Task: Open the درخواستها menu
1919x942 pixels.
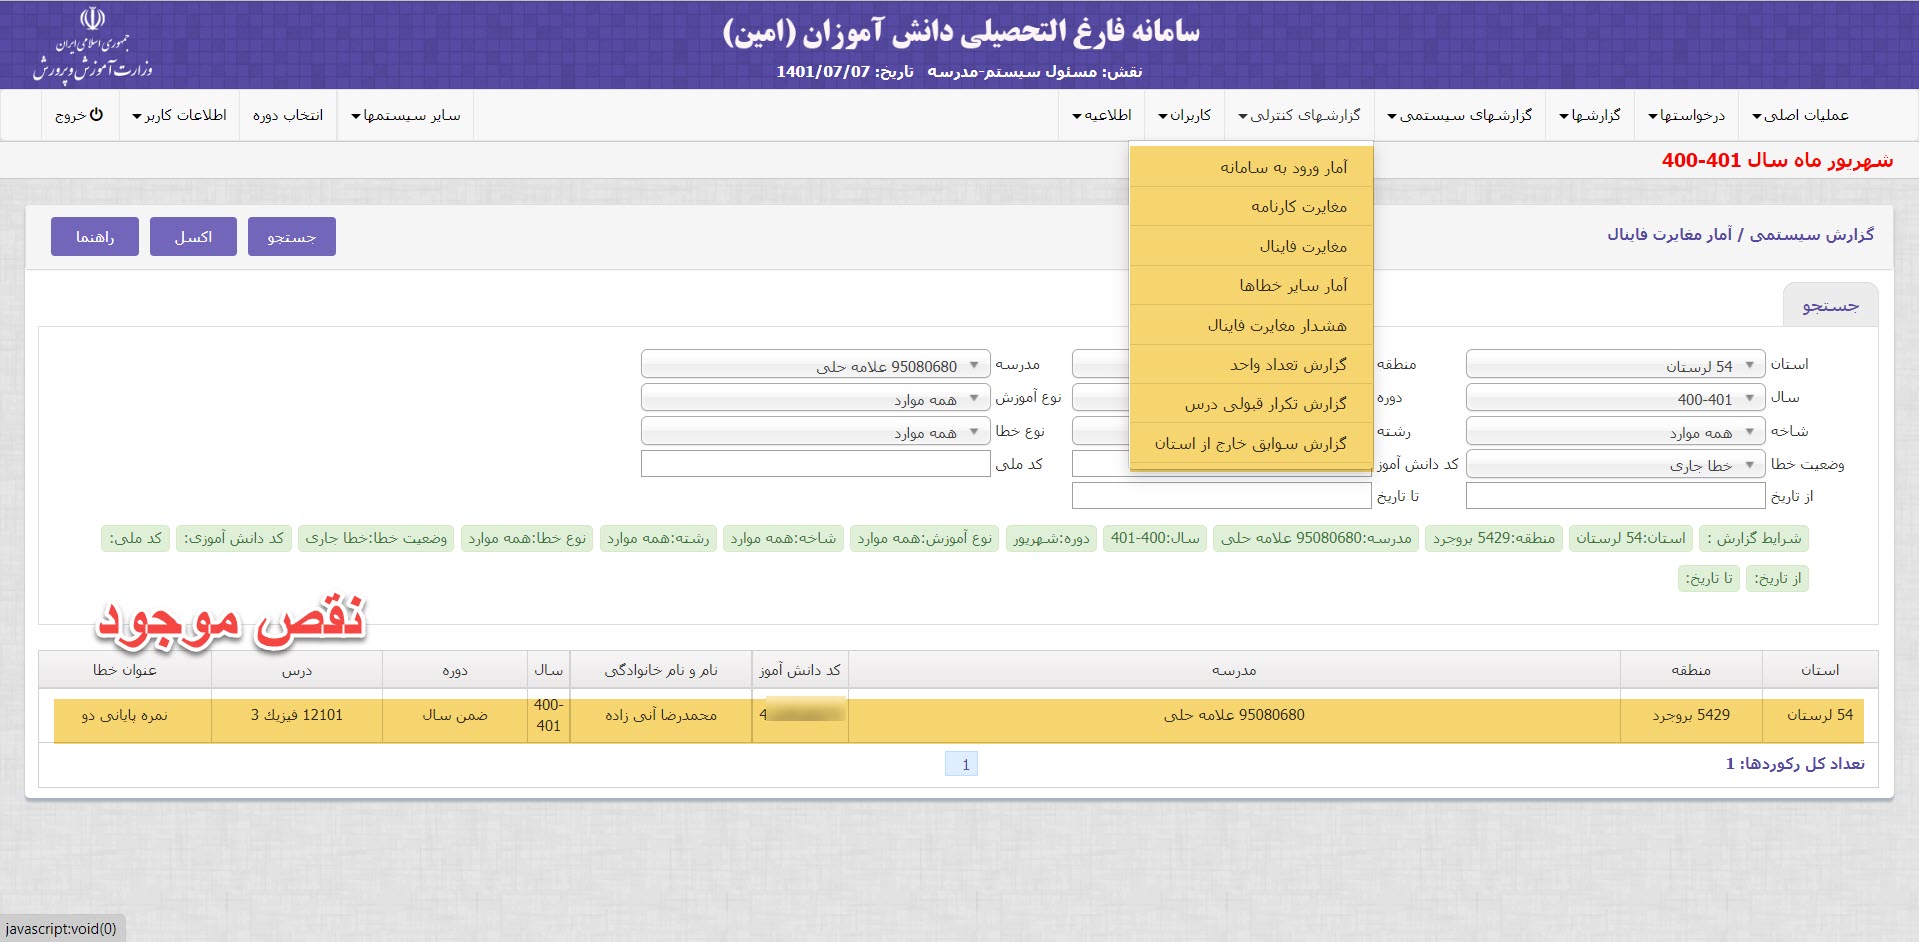Action: click(x=1686, y=116)
